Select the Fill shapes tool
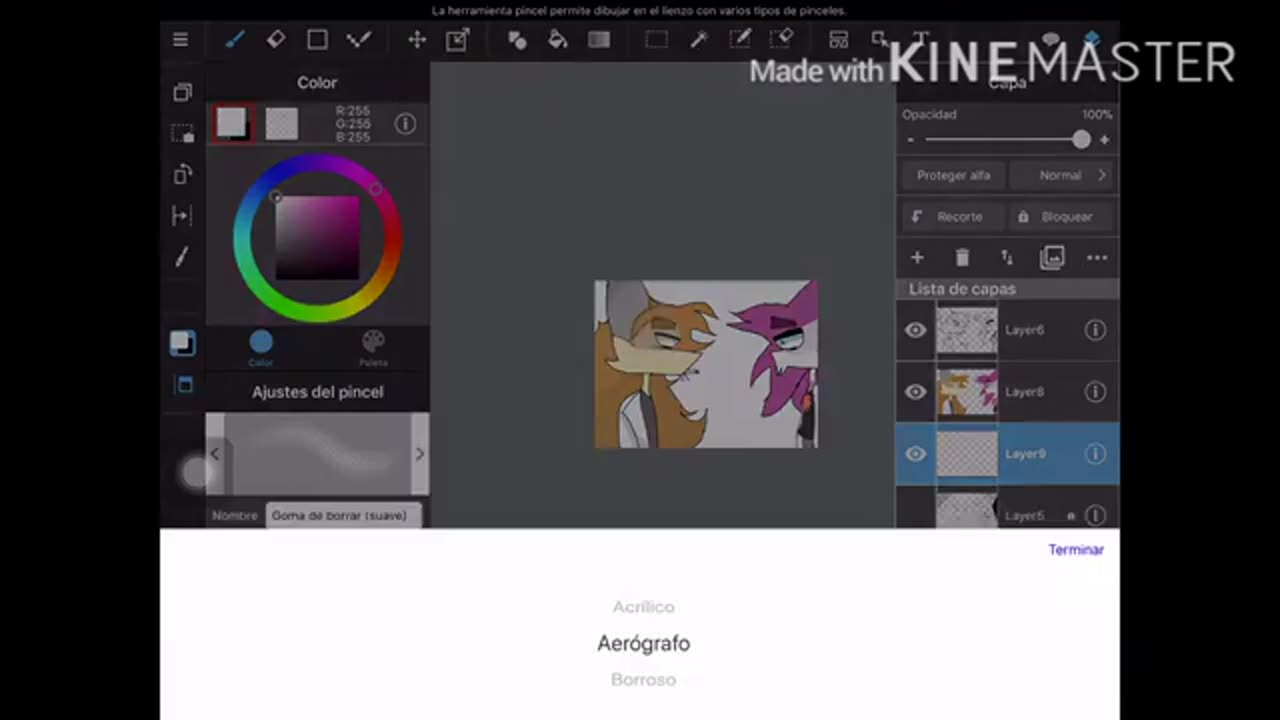The height and width of the screenshot is (720, 1280). coord(517,40)
